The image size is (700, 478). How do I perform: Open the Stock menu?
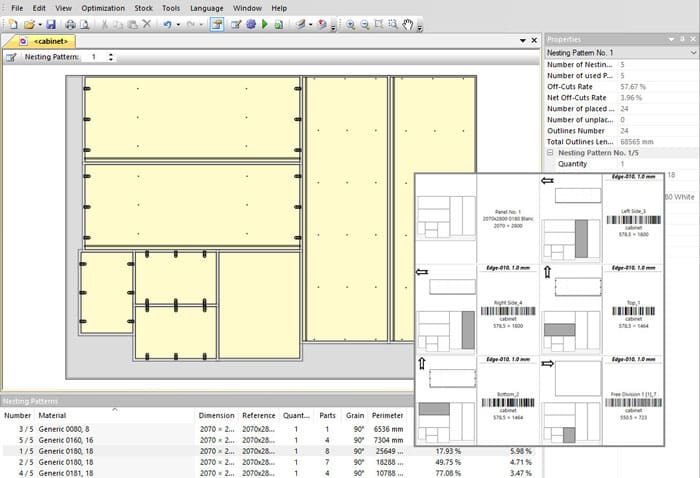(x=144, y=7)
